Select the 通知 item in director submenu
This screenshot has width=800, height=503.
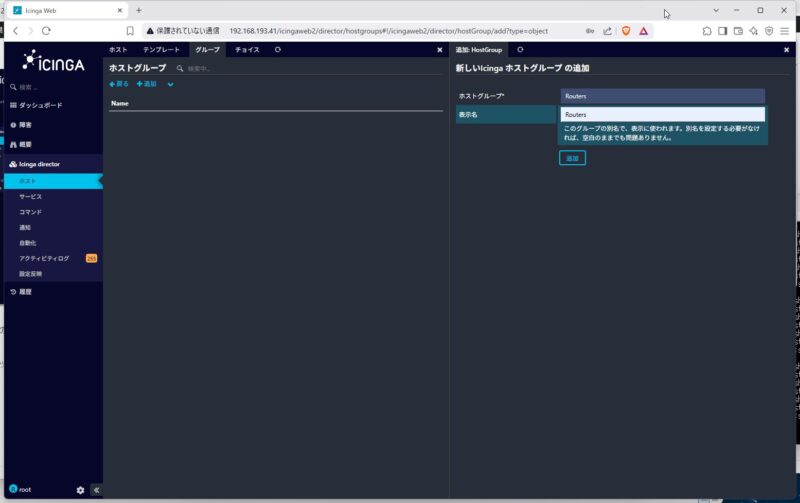click(x=25, y=228)
